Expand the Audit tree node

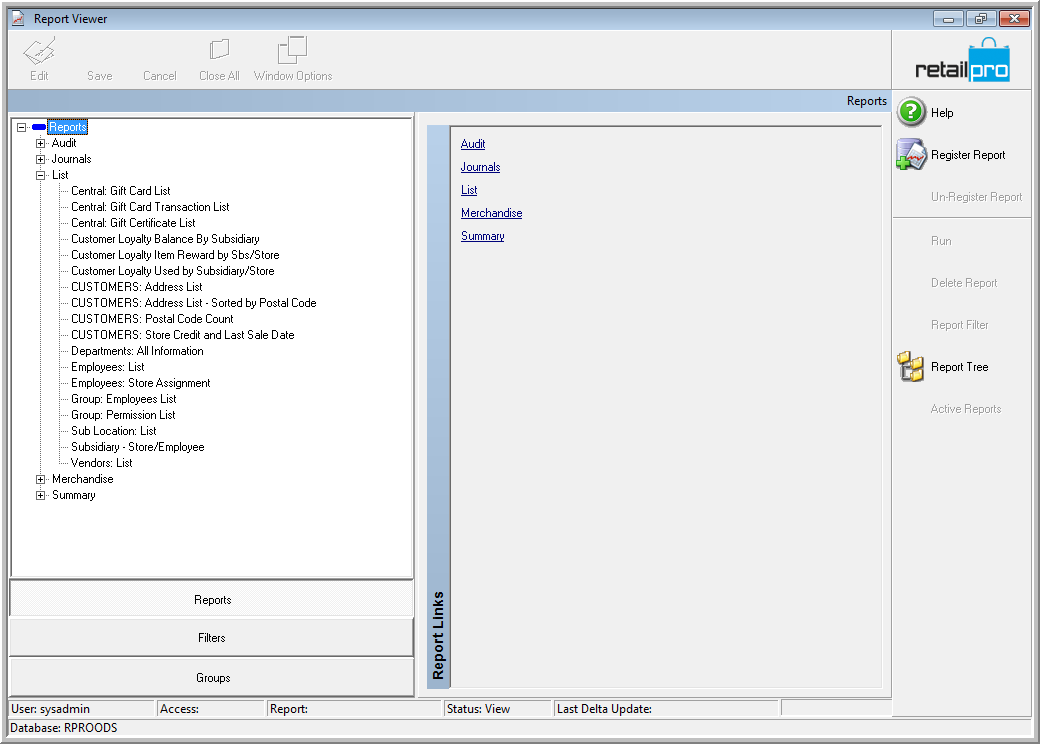[40, 143]
